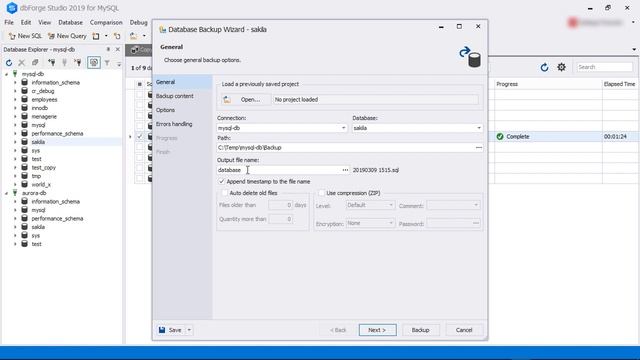
Task: Toggle the checked row checkbox in grid
Action: [140, 136]
